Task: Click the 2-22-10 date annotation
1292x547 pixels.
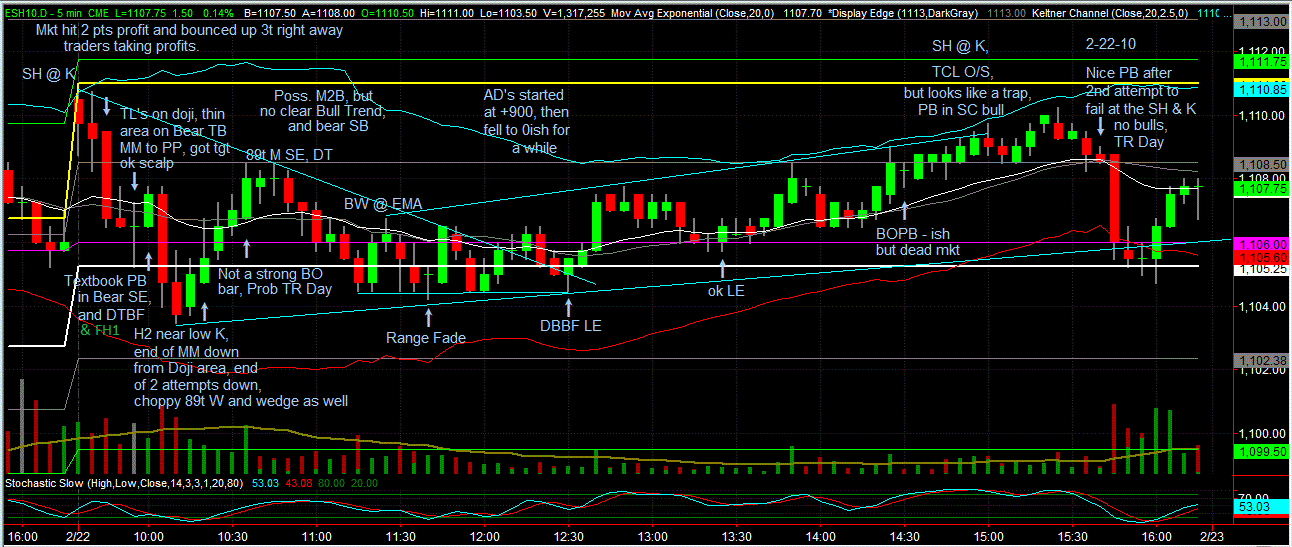Action: coord(1112,46)
